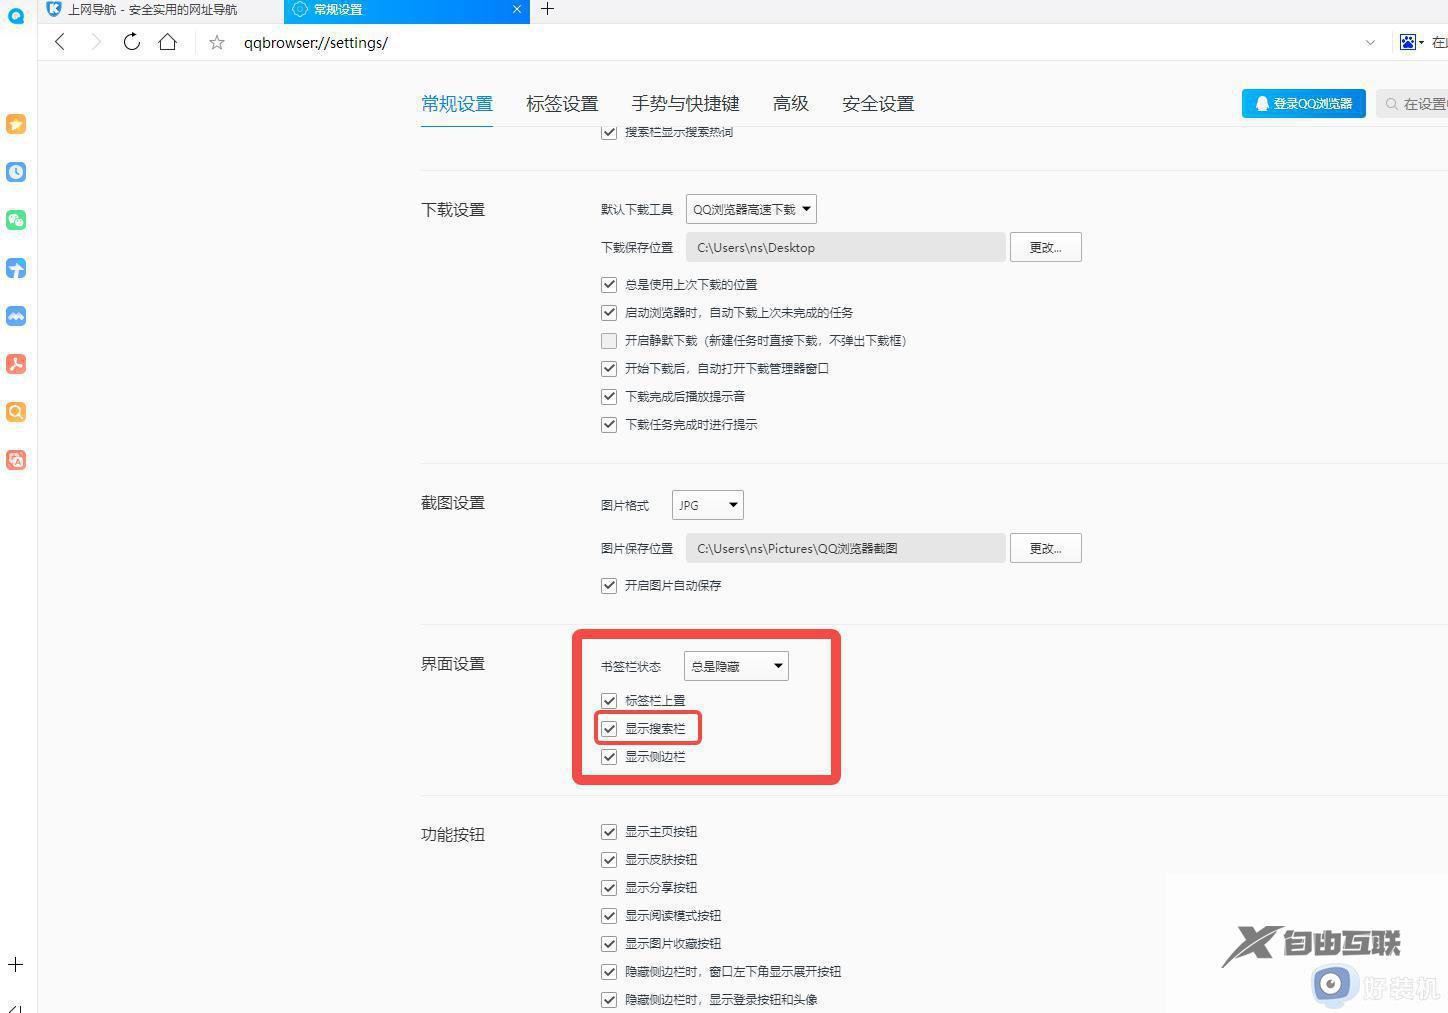Click the QQ Browser logo icon
The height and width of the screenshot is (1013, 1448).
click(x=15, y=16)
